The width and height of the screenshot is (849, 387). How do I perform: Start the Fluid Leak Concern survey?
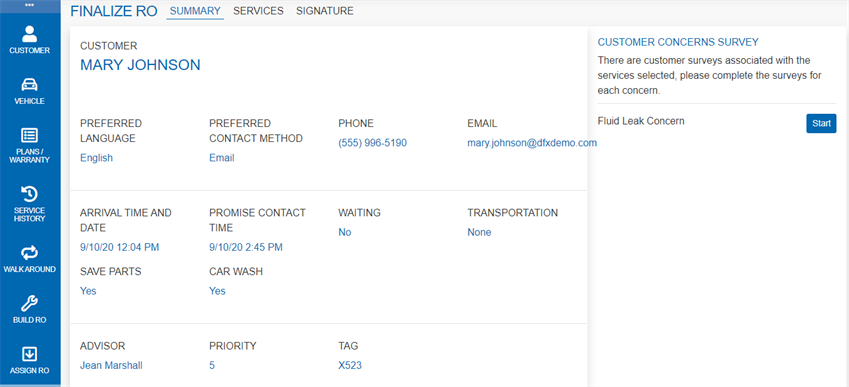pos(821,123)
